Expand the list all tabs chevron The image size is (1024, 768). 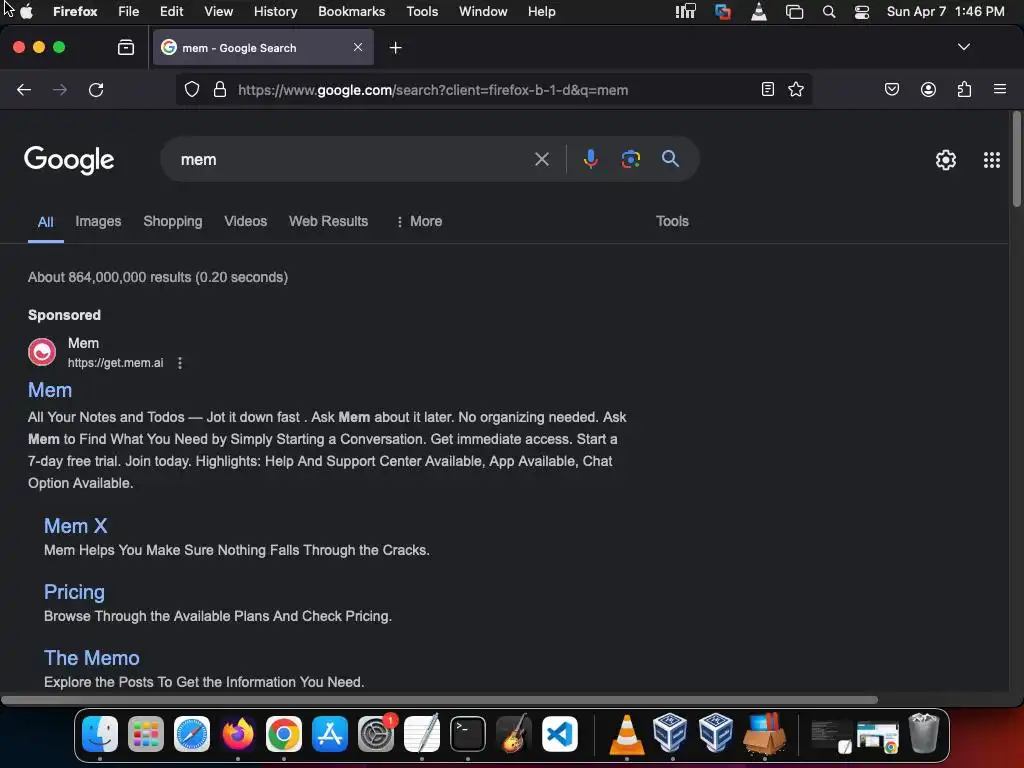click(x=963, y=47)
